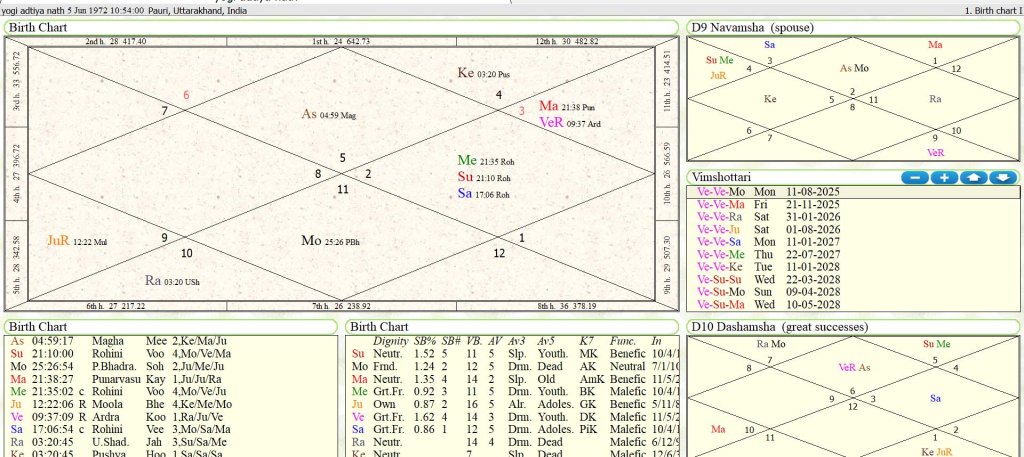Click the plus button in Vimshottari panel
Image resolution: width=1024 pixels, height=457 pixels.
(944, 177)
